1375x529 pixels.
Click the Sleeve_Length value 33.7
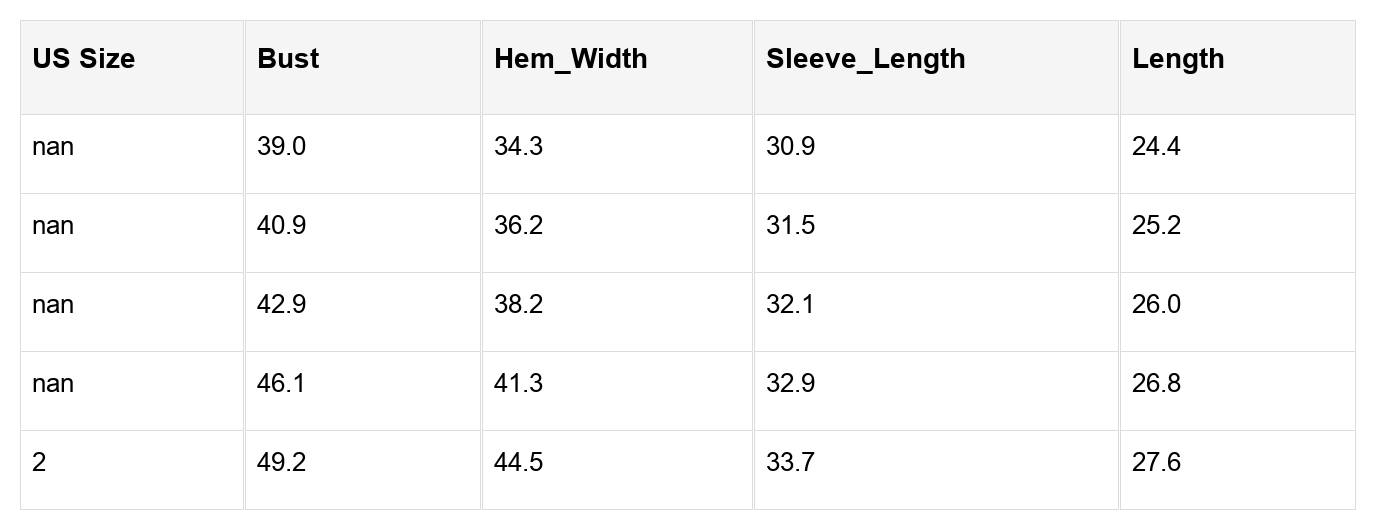point(790,463)
